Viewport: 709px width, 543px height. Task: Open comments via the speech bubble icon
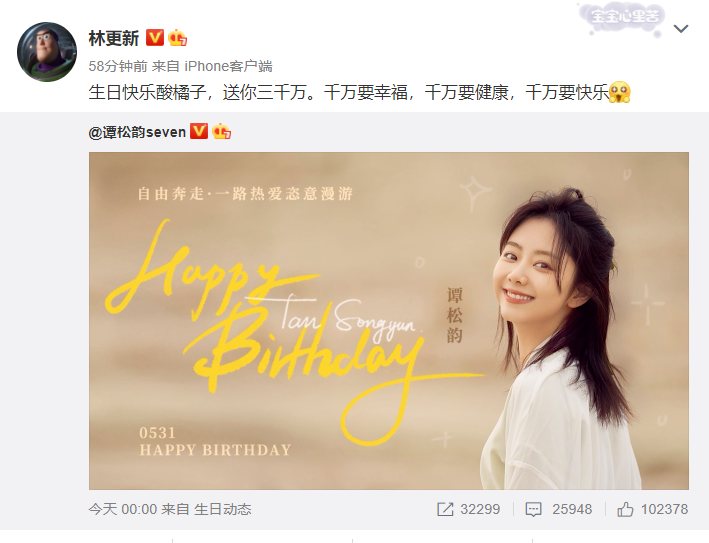533,510
